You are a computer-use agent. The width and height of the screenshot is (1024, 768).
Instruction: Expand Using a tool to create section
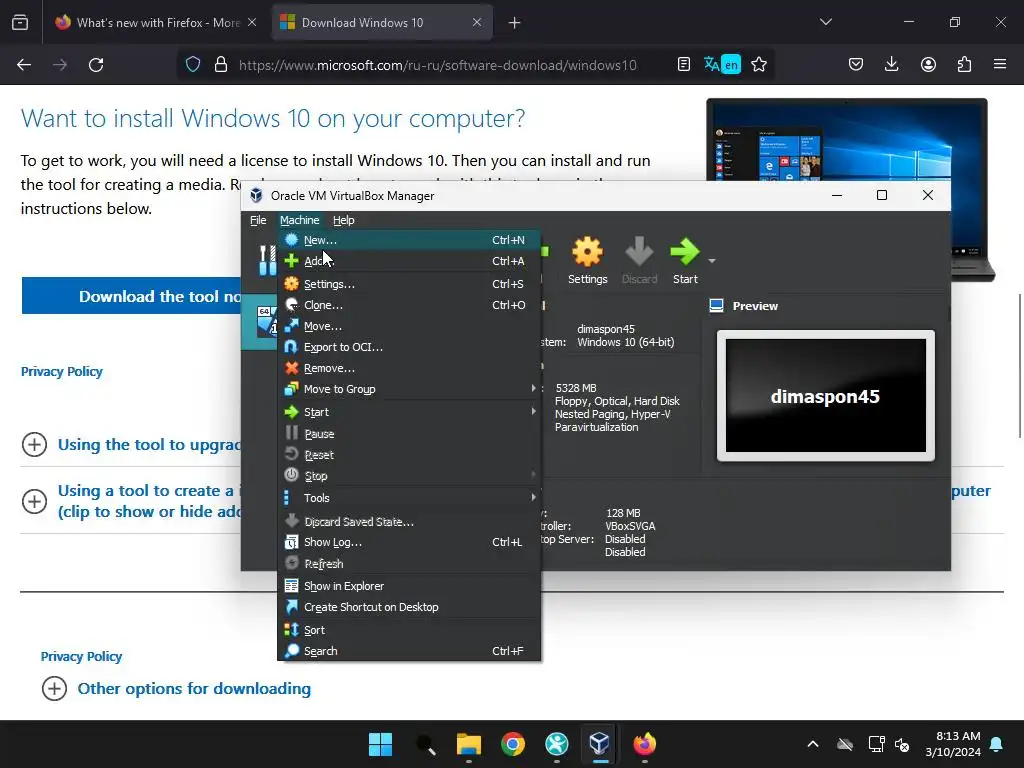pyautogui.click(x=35, y=502)
